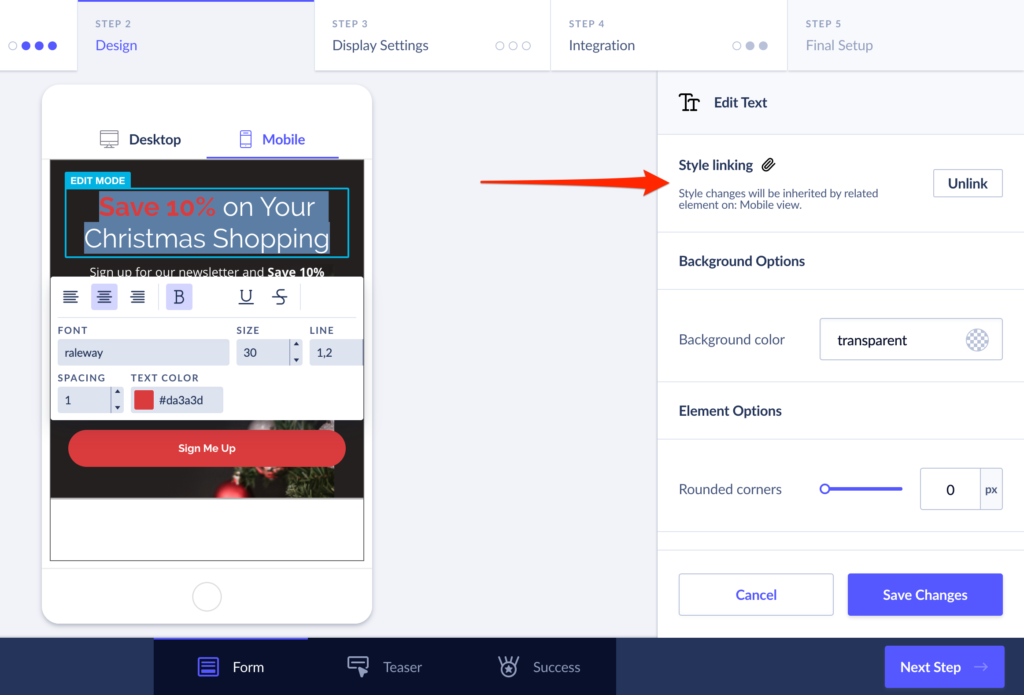Decrease spacing with down arrow
This screenshot has height=695, width=1024.
click(x=117, y=407)
